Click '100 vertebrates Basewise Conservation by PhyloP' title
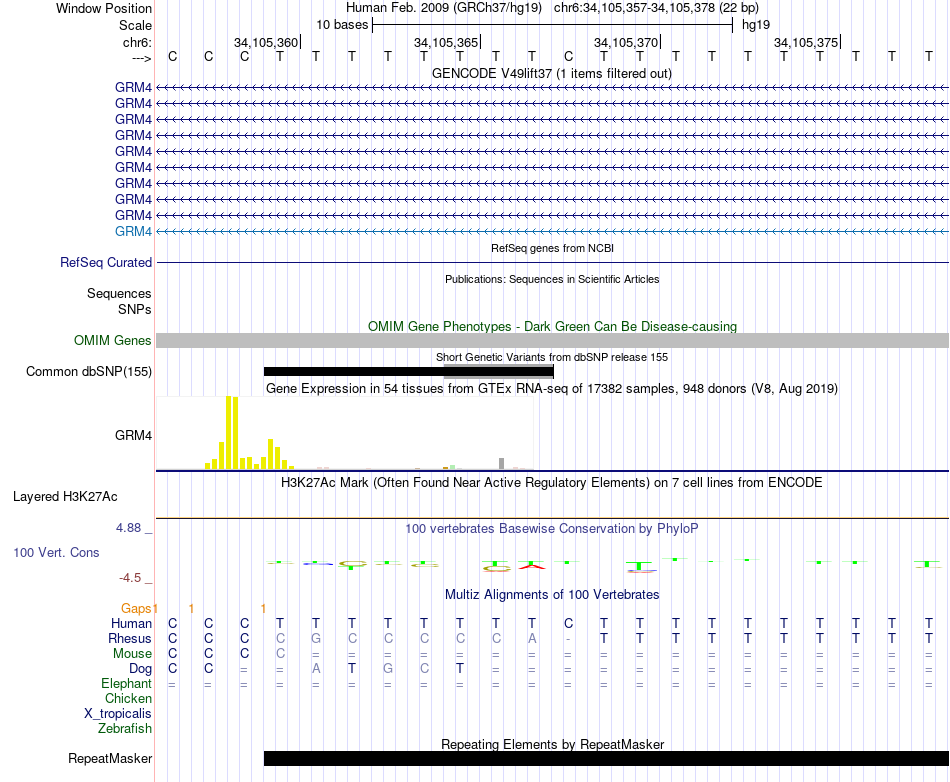 click(x=552, y=529)
